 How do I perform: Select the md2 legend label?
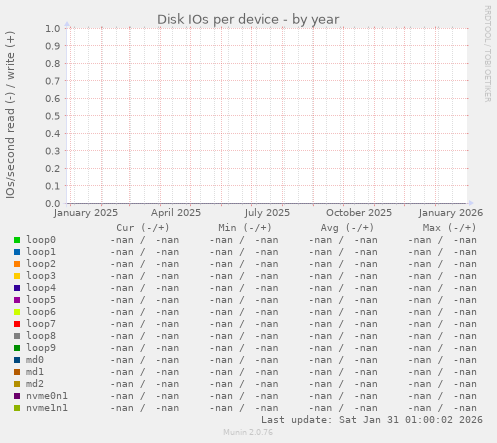tap(35, 384)
